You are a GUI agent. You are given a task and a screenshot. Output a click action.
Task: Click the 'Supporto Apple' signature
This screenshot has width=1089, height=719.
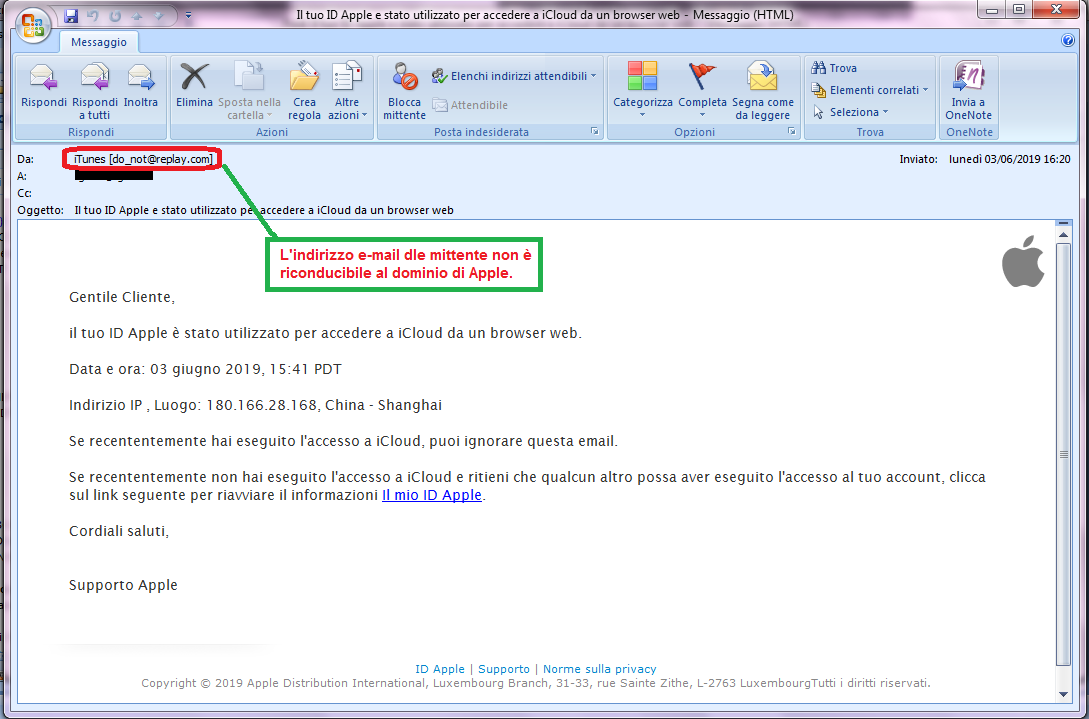[x=123, y=586]
